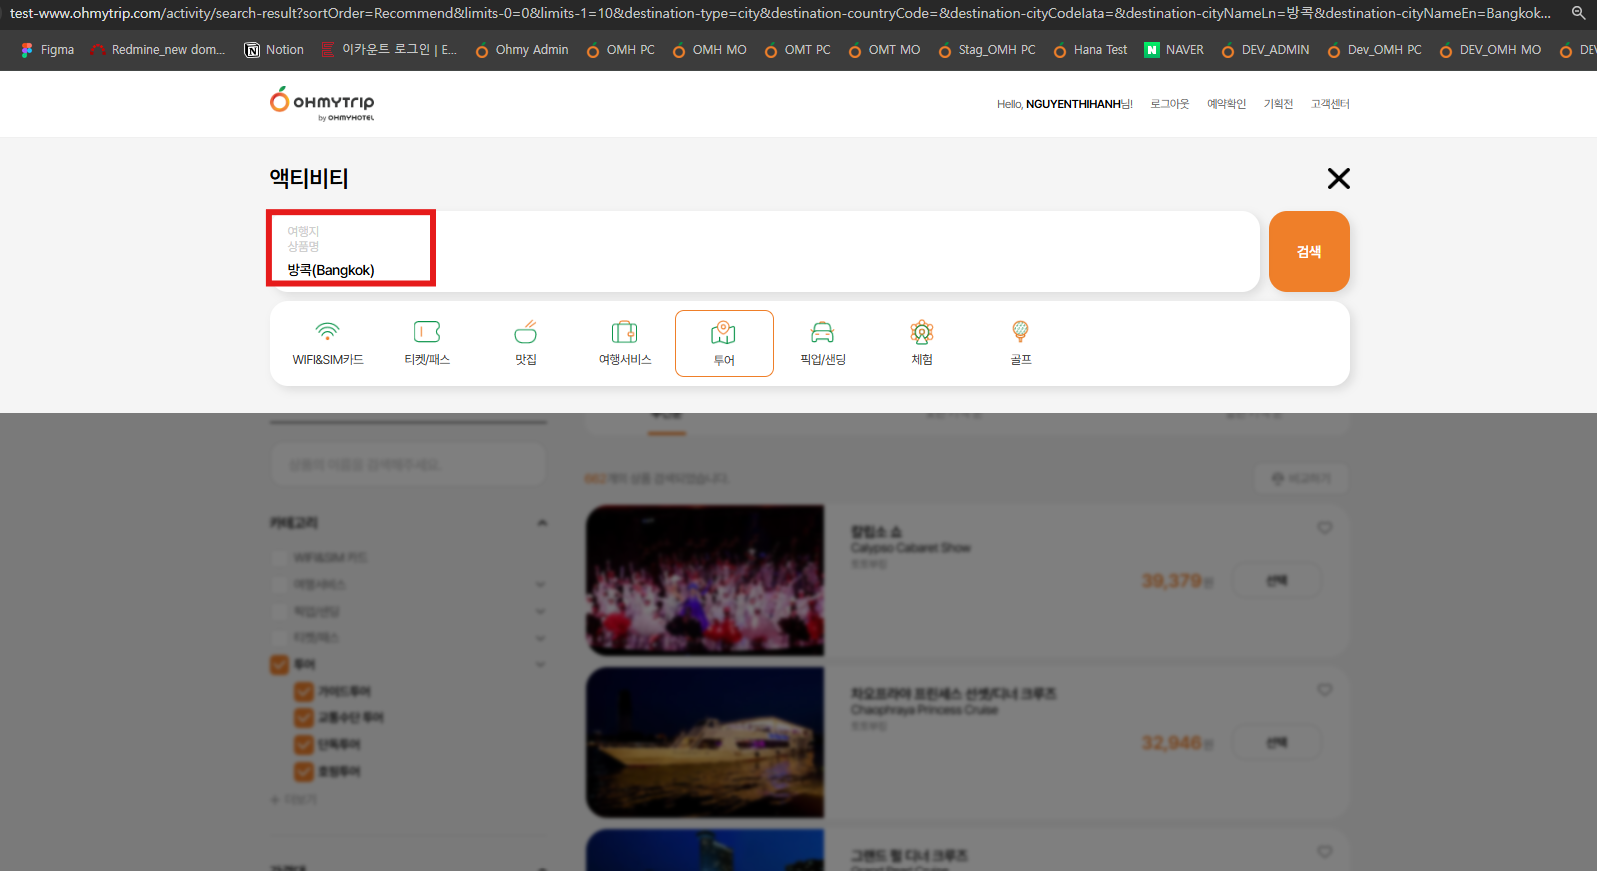Expand the 티켓/패스 filter row chevron

(541, 638)
